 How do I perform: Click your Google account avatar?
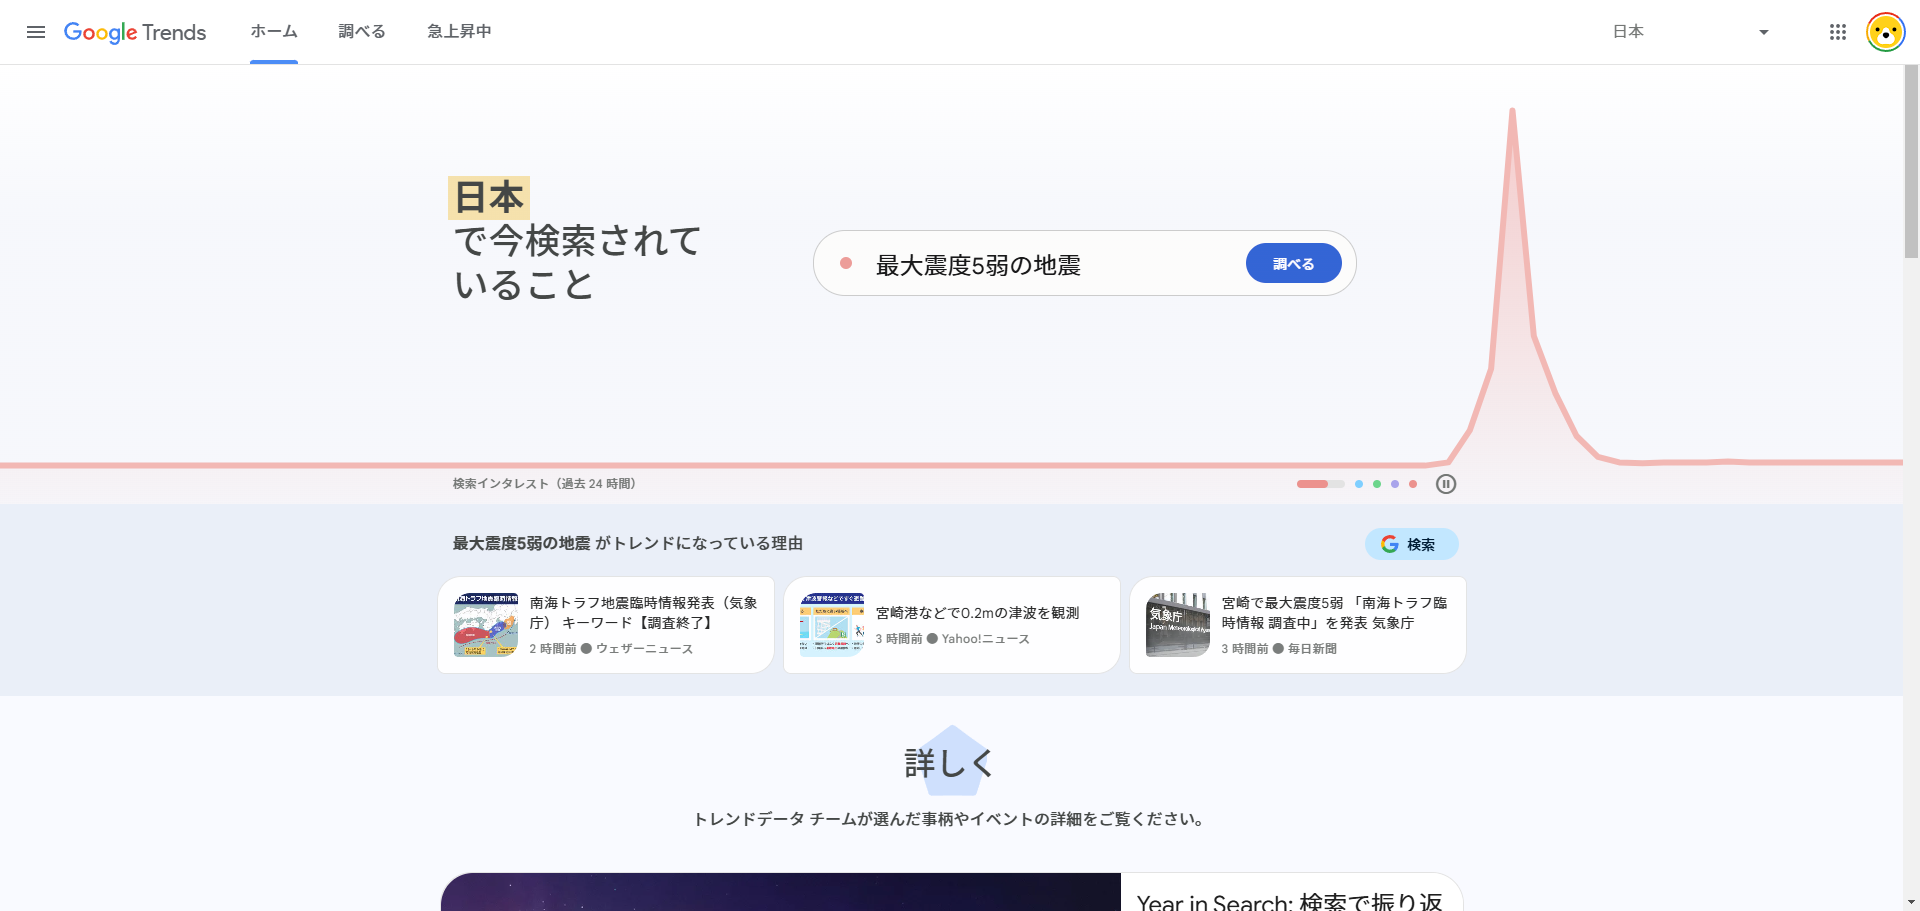(1886, 31)
